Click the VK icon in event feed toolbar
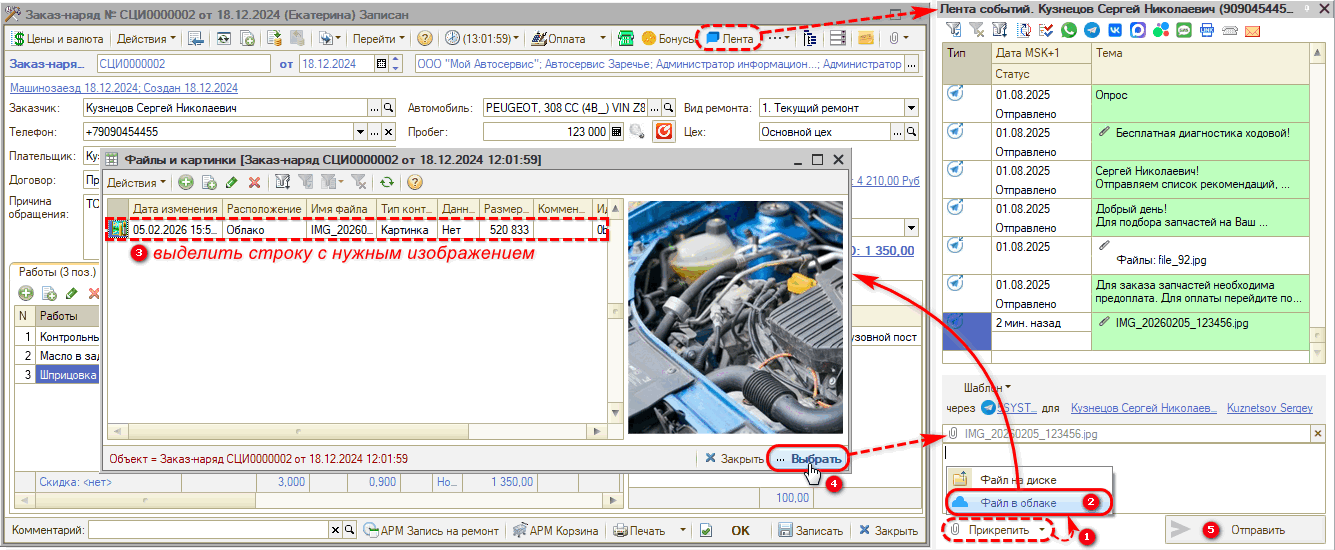The height and width of the screenshot is (550, 1335). 1114,31
